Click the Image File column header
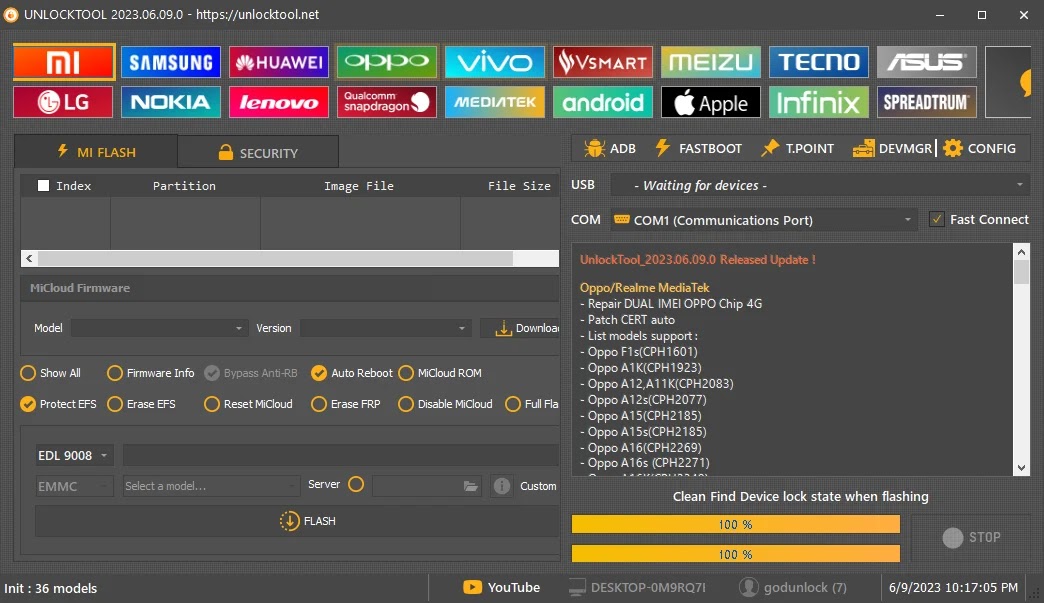Screen dimensions: 1044x603 (359, 186)
